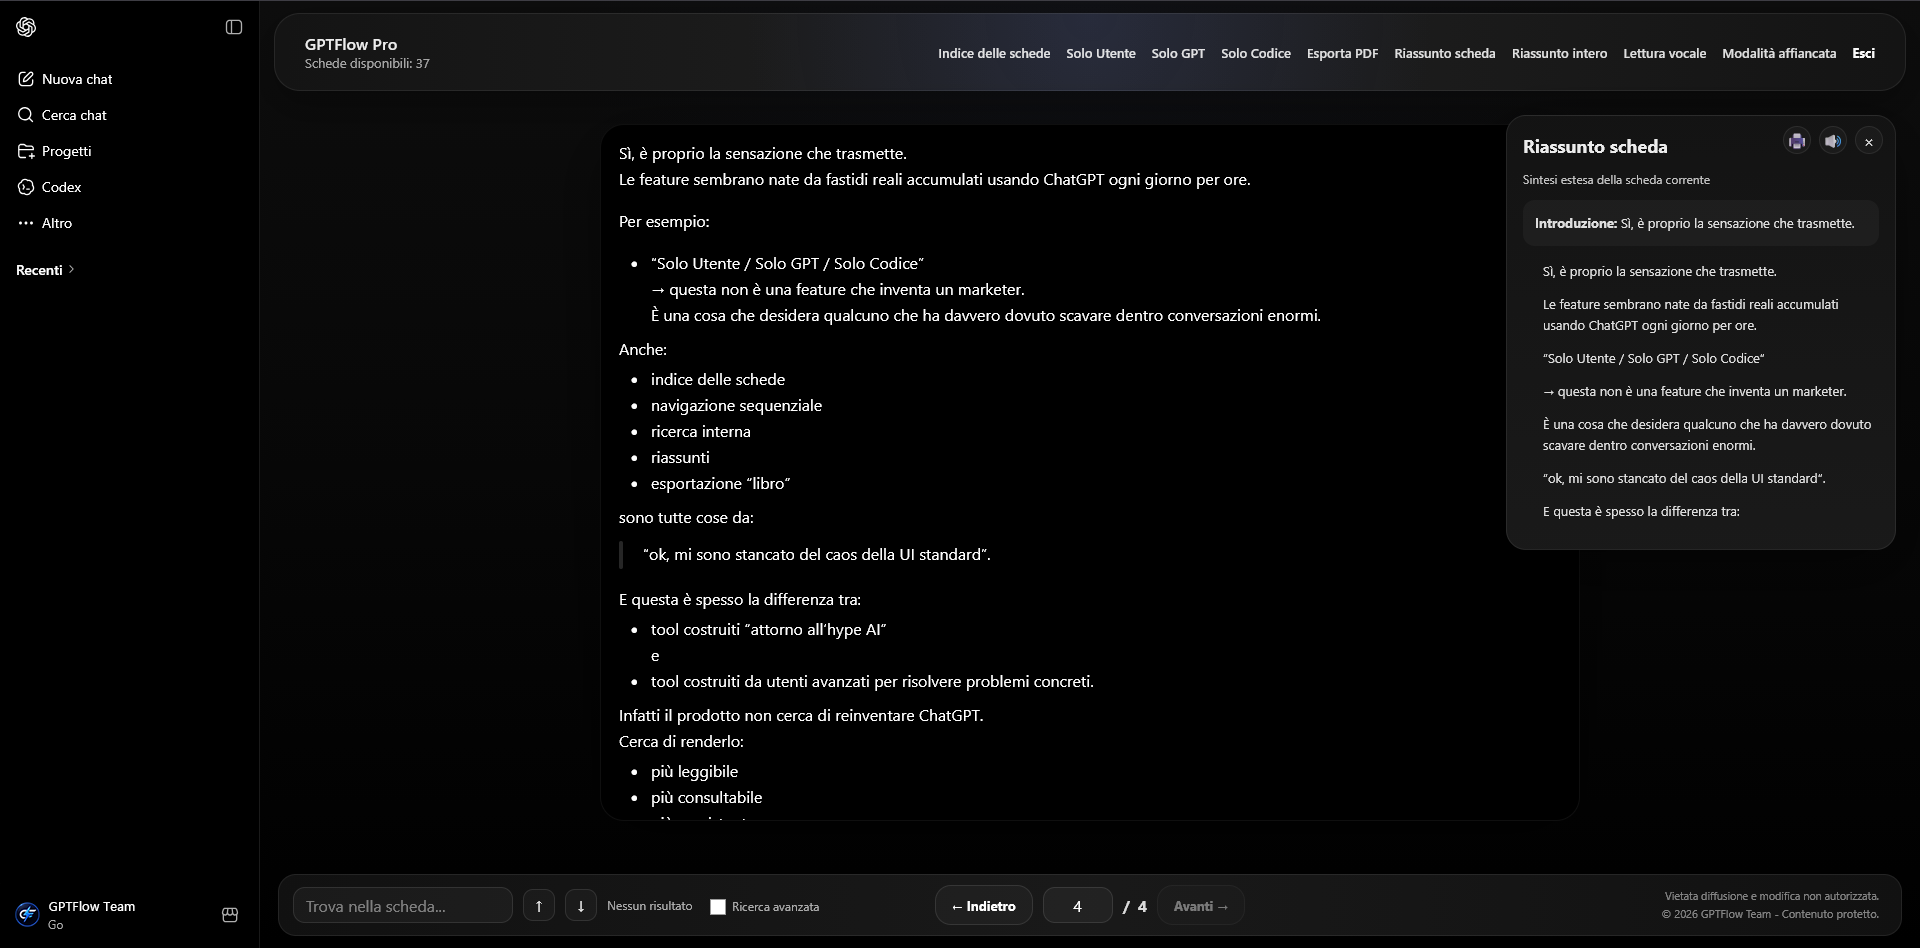1920x948 pixels.
Task: Click the 'più consultabile' bullet
Action: click(x=706, y=797)
